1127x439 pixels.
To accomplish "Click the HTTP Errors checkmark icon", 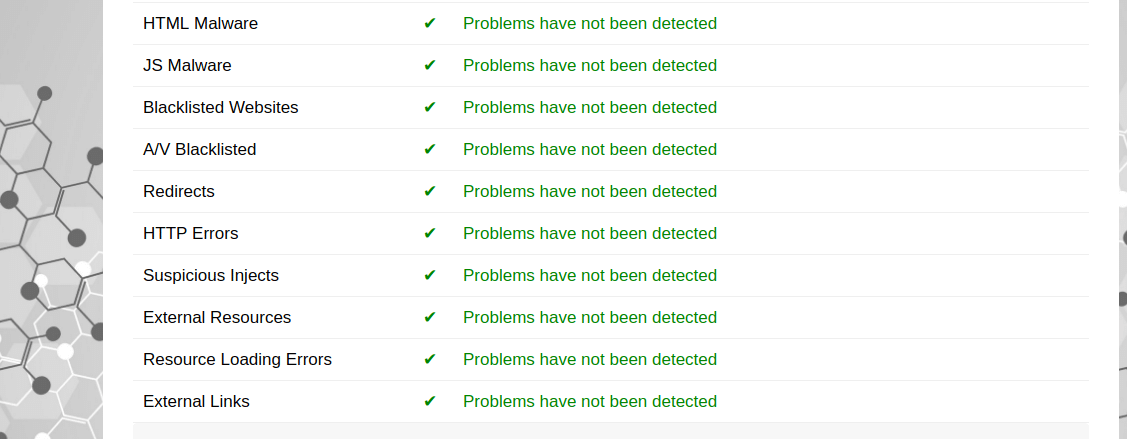I will point(430,234).
